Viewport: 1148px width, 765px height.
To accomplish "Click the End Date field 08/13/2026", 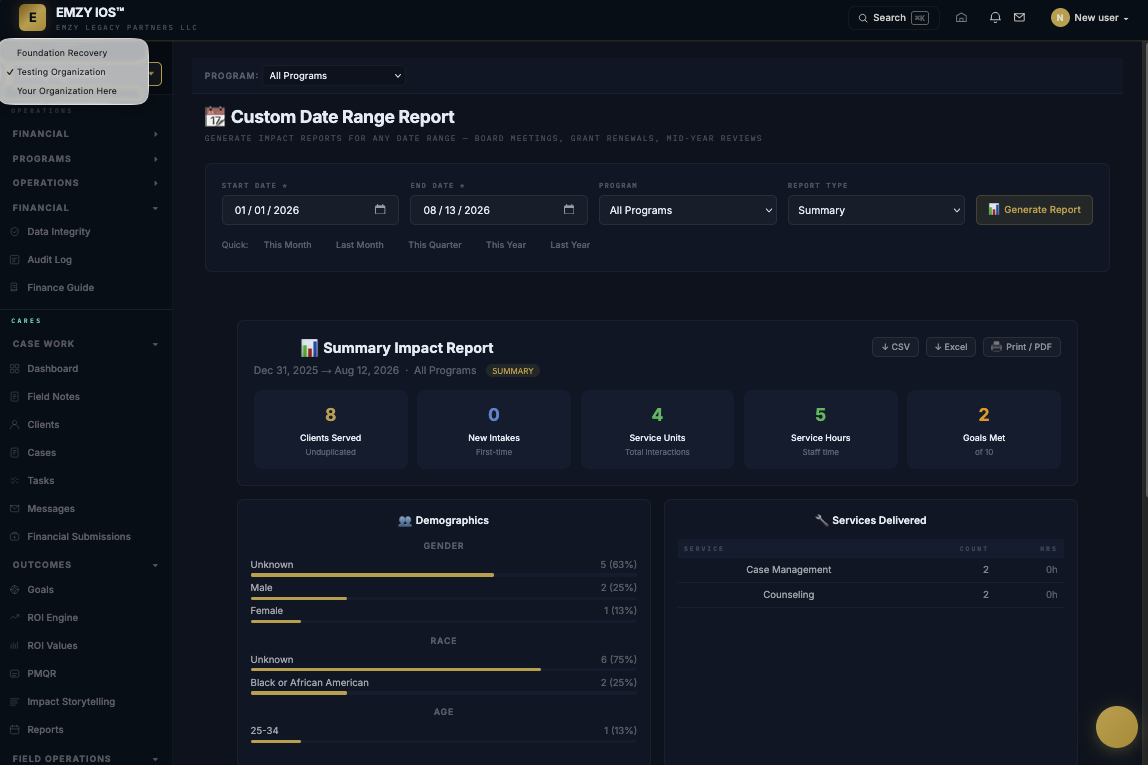I will (499, 210).
